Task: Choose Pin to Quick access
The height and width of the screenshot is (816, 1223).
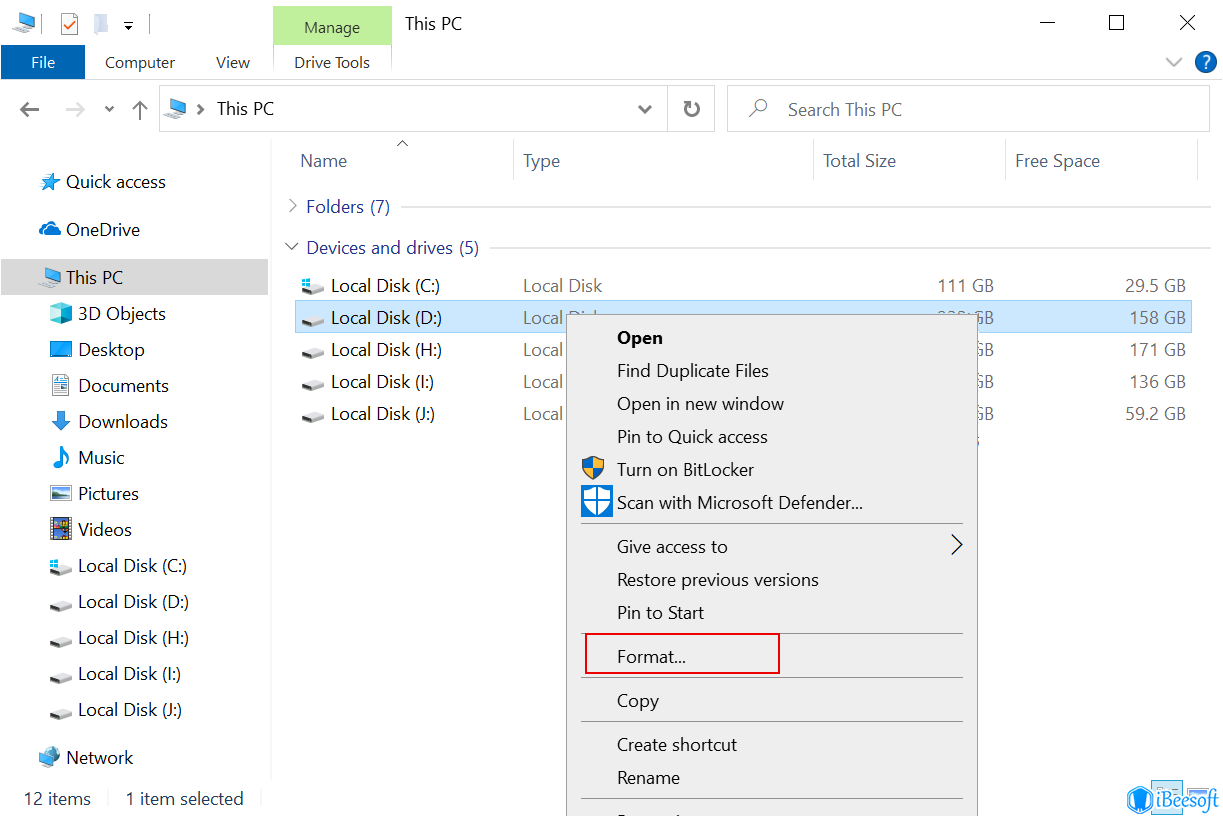Action: coord(692,437)
